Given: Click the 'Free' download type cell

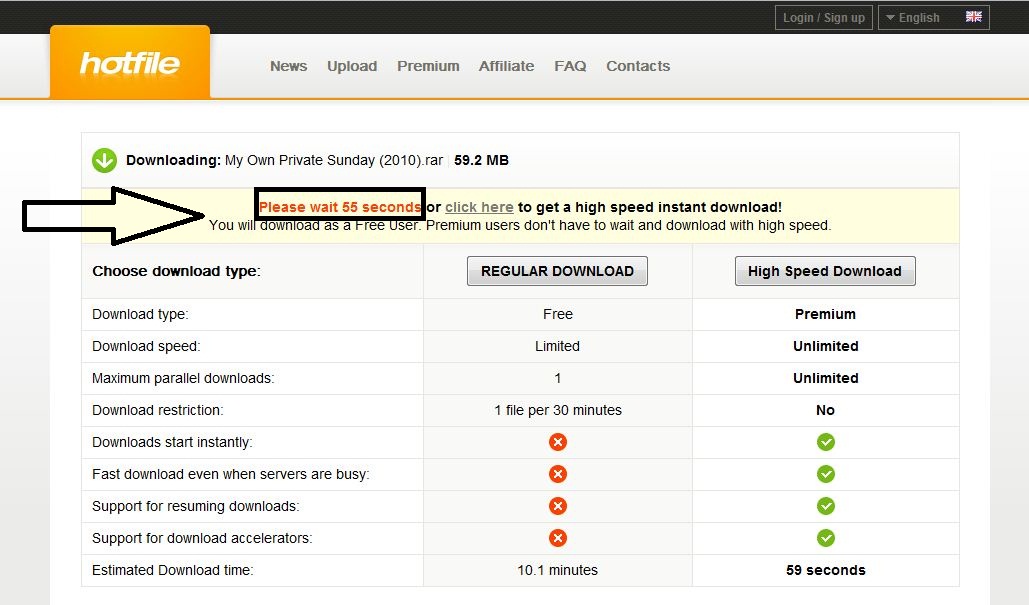Looking at the screenshot, I should (x=558, y=314).
